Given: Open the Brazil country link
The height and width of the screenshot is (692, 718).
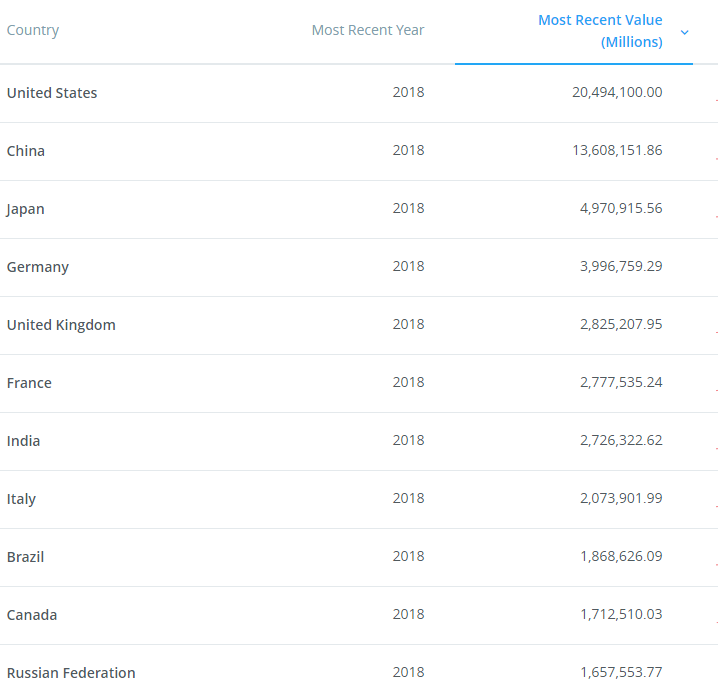Looking at the screenshot, I should [26, 557].
